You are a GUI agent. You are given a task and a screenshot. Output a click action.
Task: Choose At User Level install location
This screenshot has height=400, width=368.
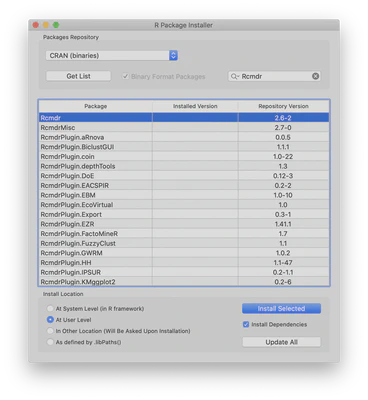click(x=50, y=320)
